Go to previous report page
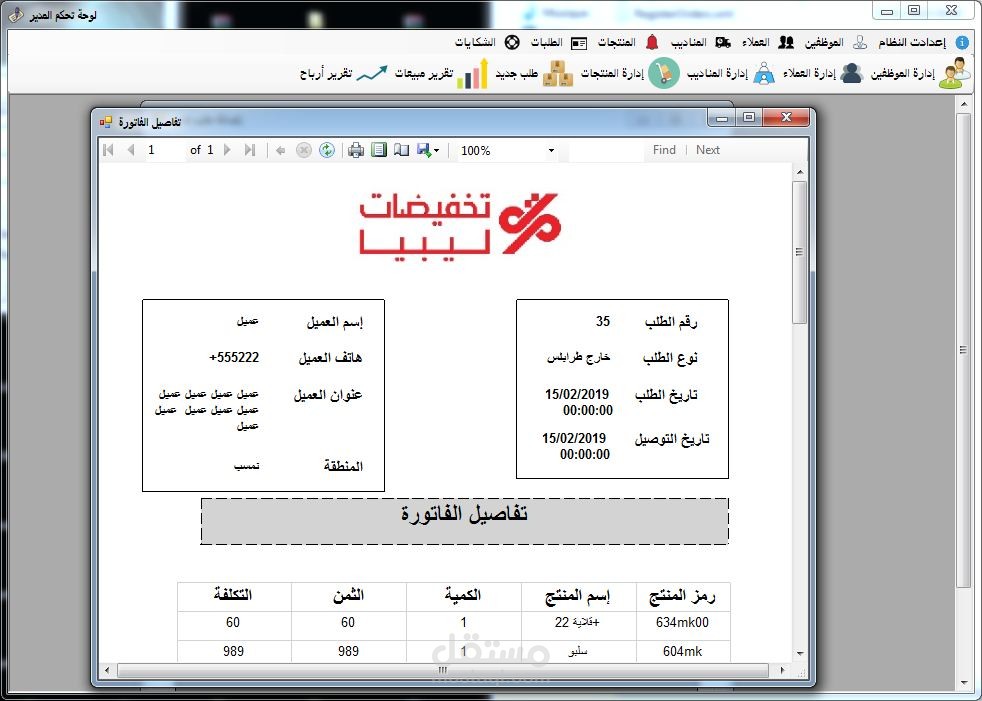 (x=131, y=150)
